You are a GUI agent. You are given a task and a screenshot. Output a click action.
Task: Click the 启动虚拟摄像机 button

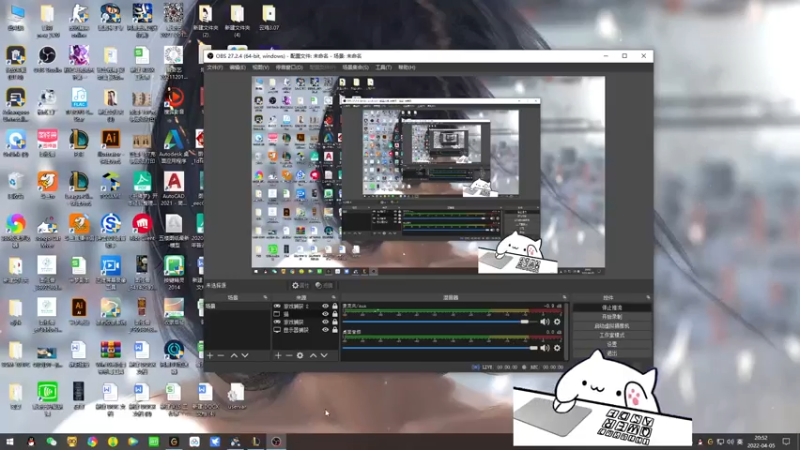612,326
